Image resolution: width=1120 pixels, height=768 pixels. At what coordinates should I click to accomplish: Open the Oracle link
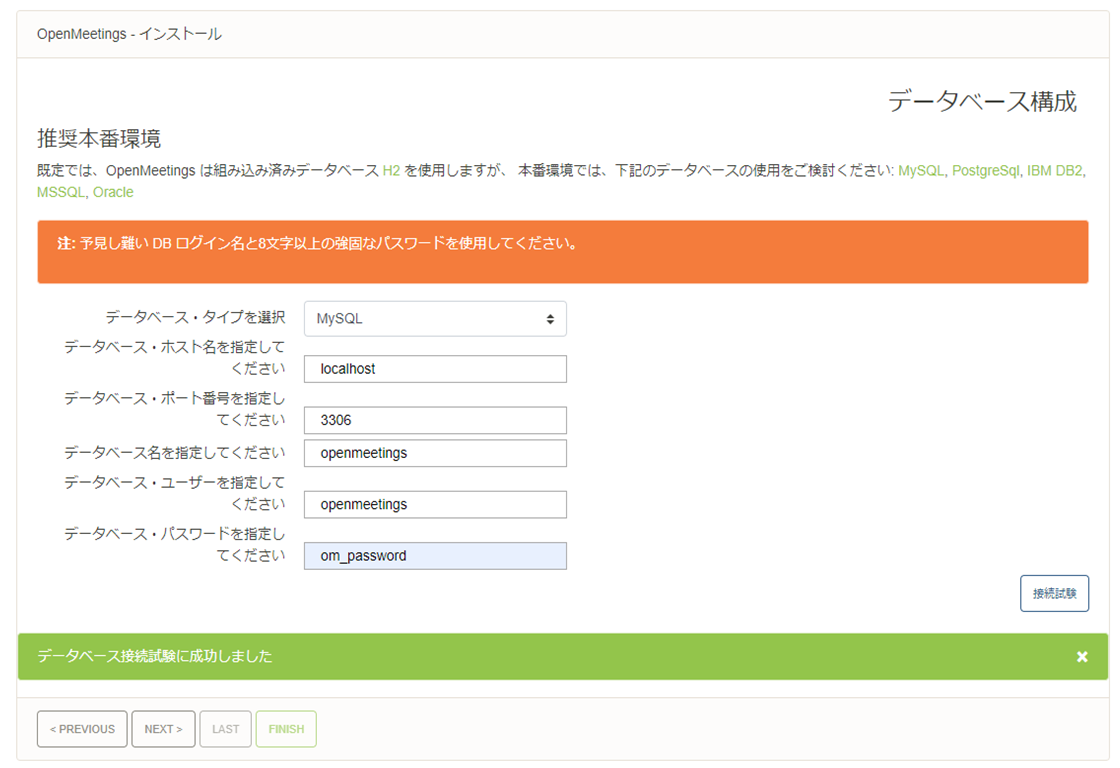pos(113,192)
